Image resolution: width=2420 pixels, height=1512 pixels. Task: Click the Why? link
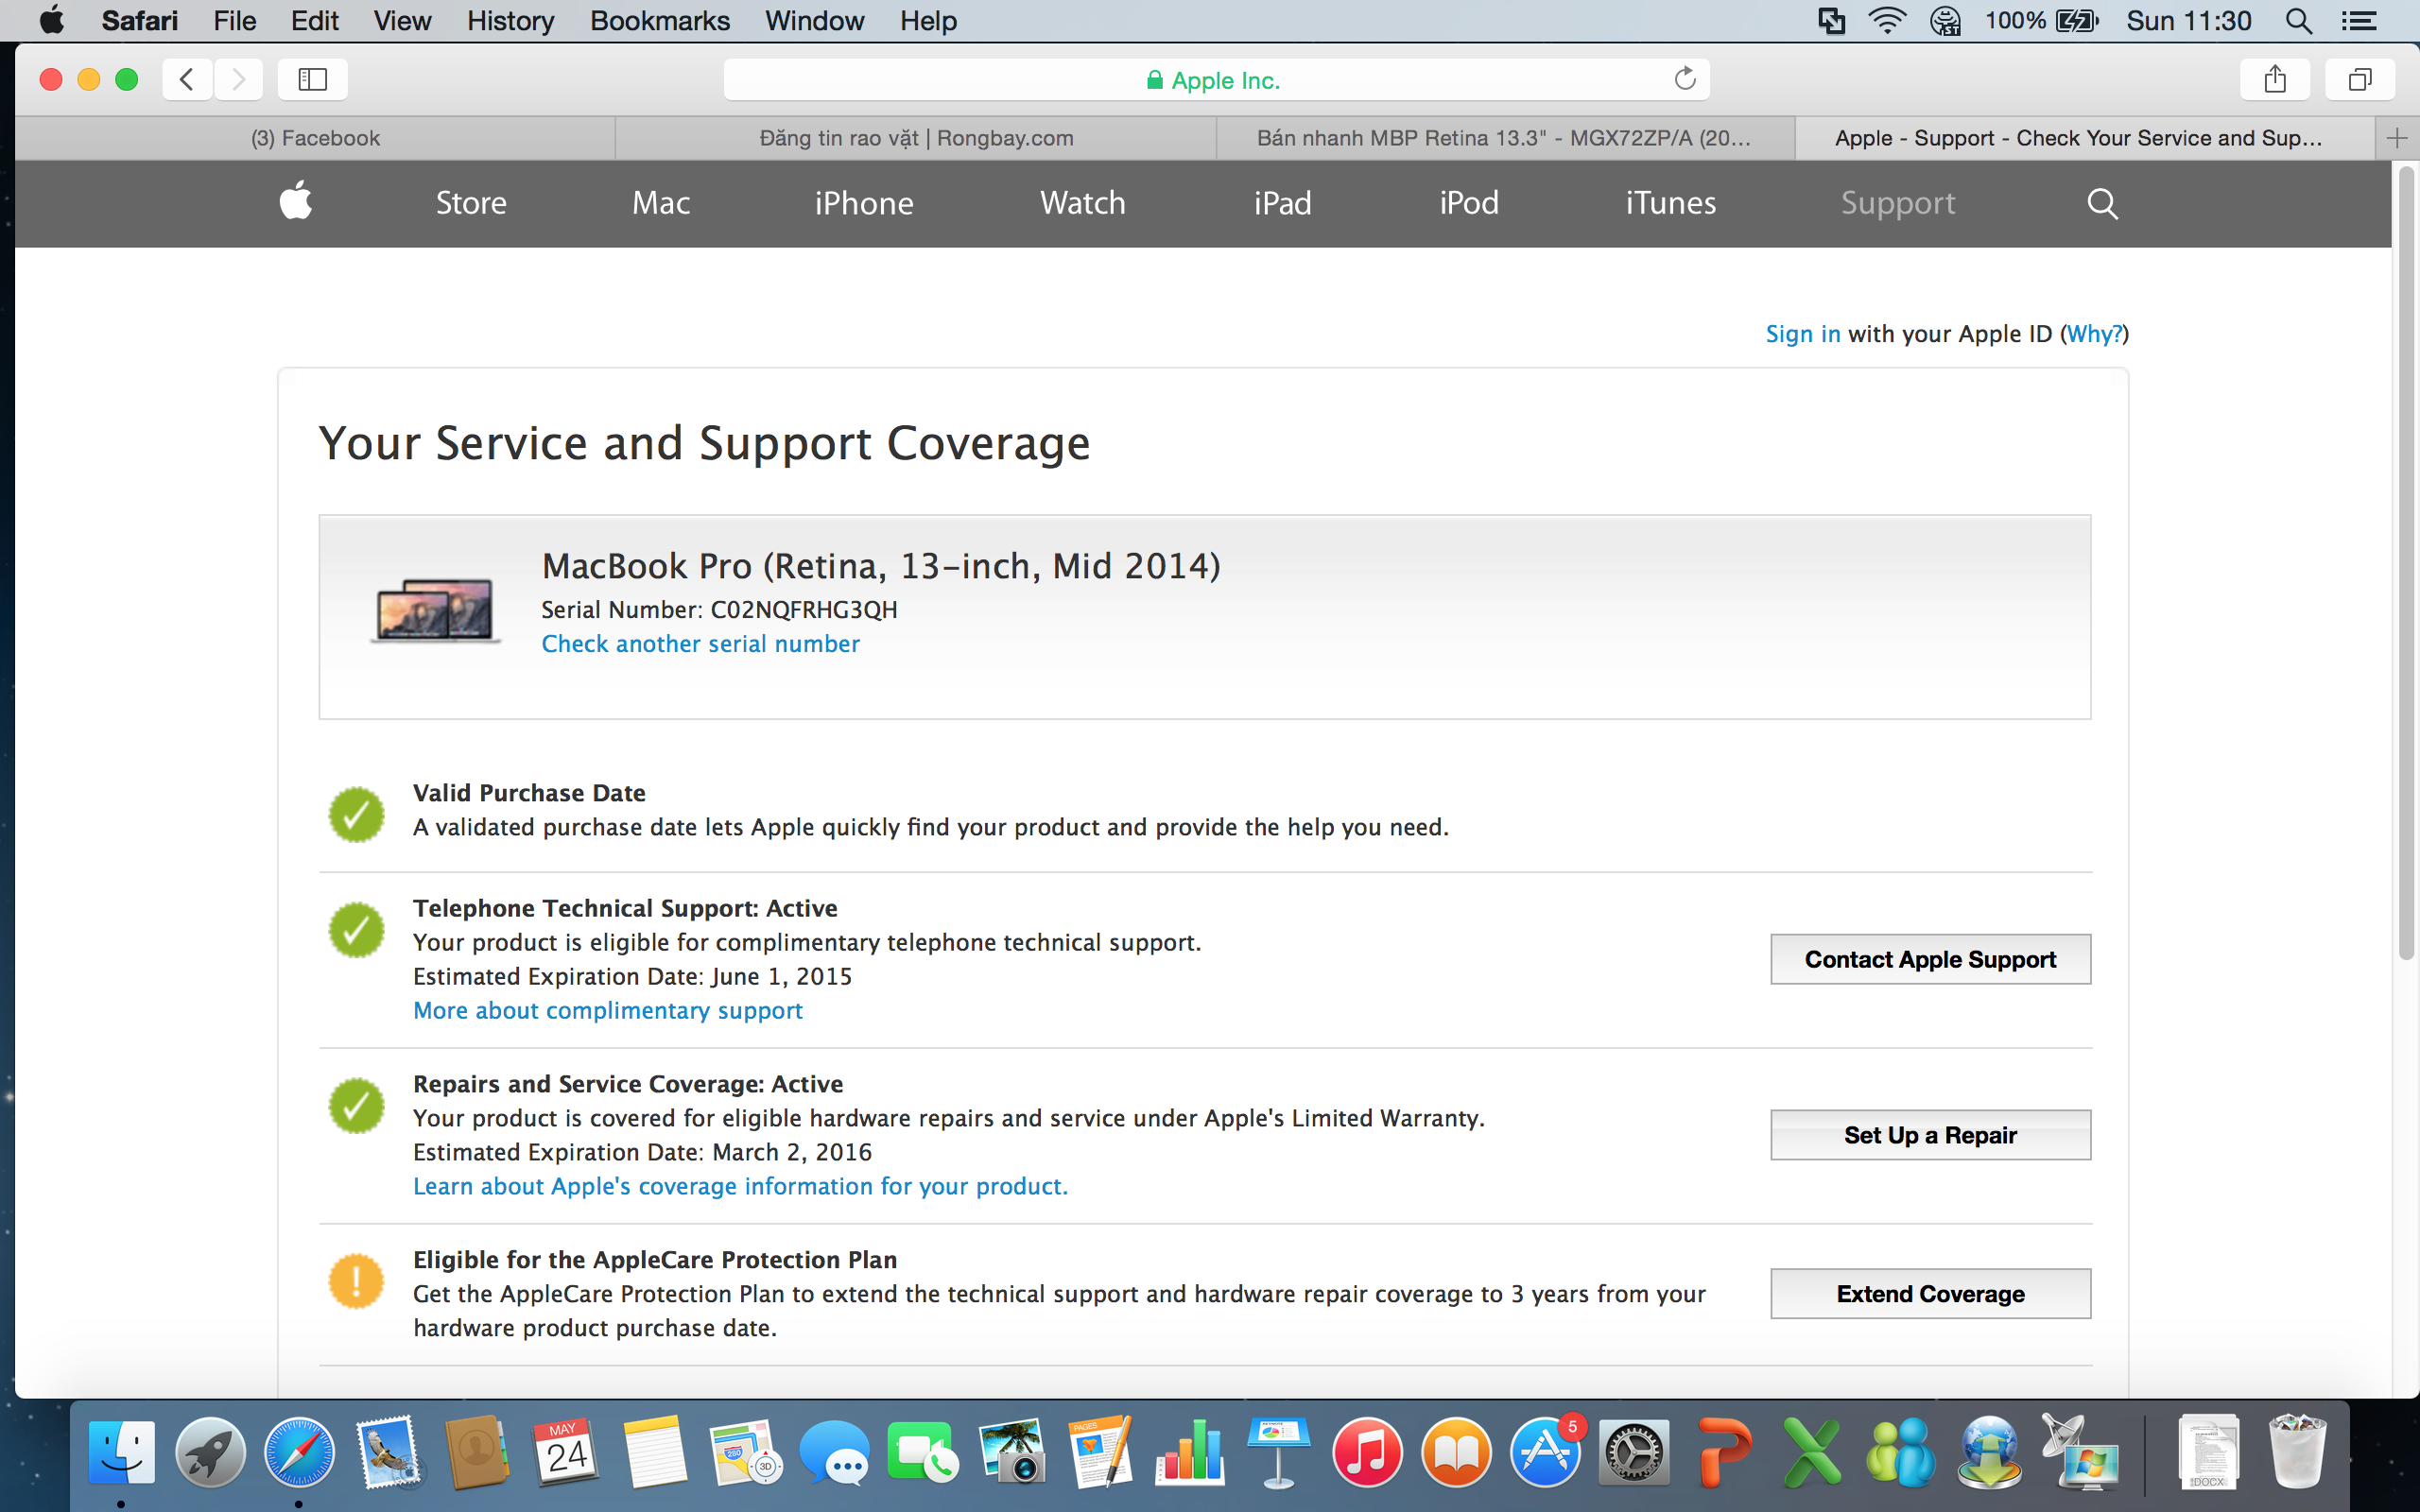[x=2094, y=334]
